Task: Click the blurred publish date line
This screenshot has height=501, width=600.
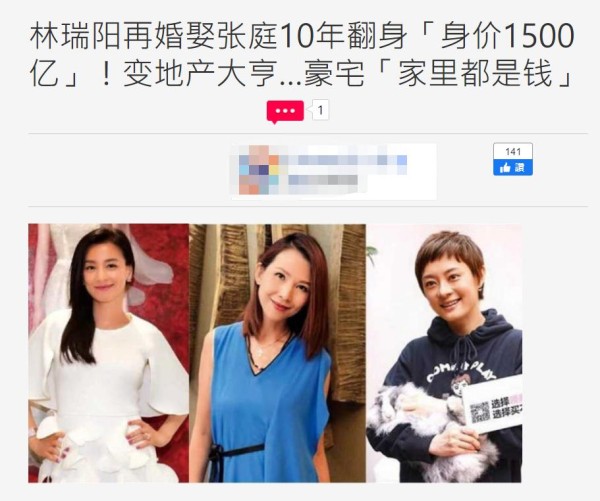Action: click(x=323, y=180)
